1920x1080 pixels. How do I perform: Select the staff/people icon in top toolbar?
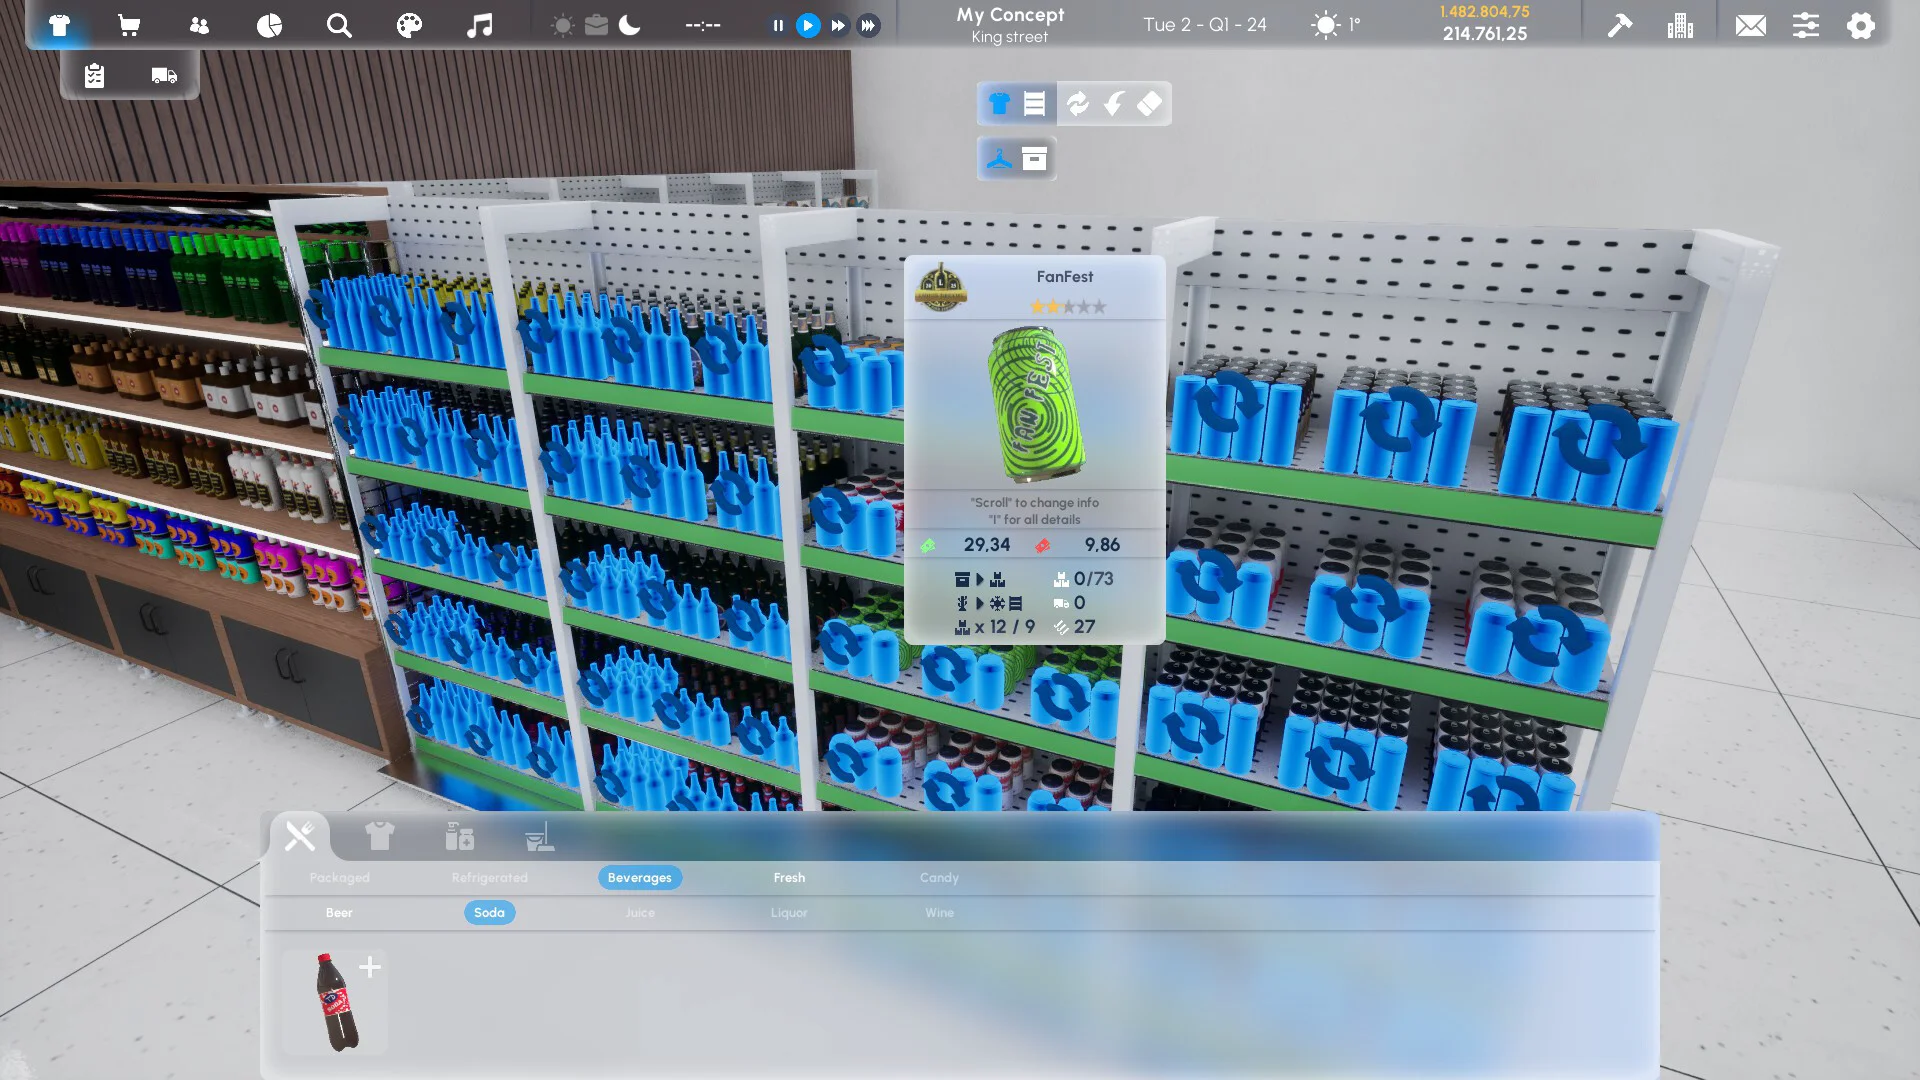click(199, 25)
